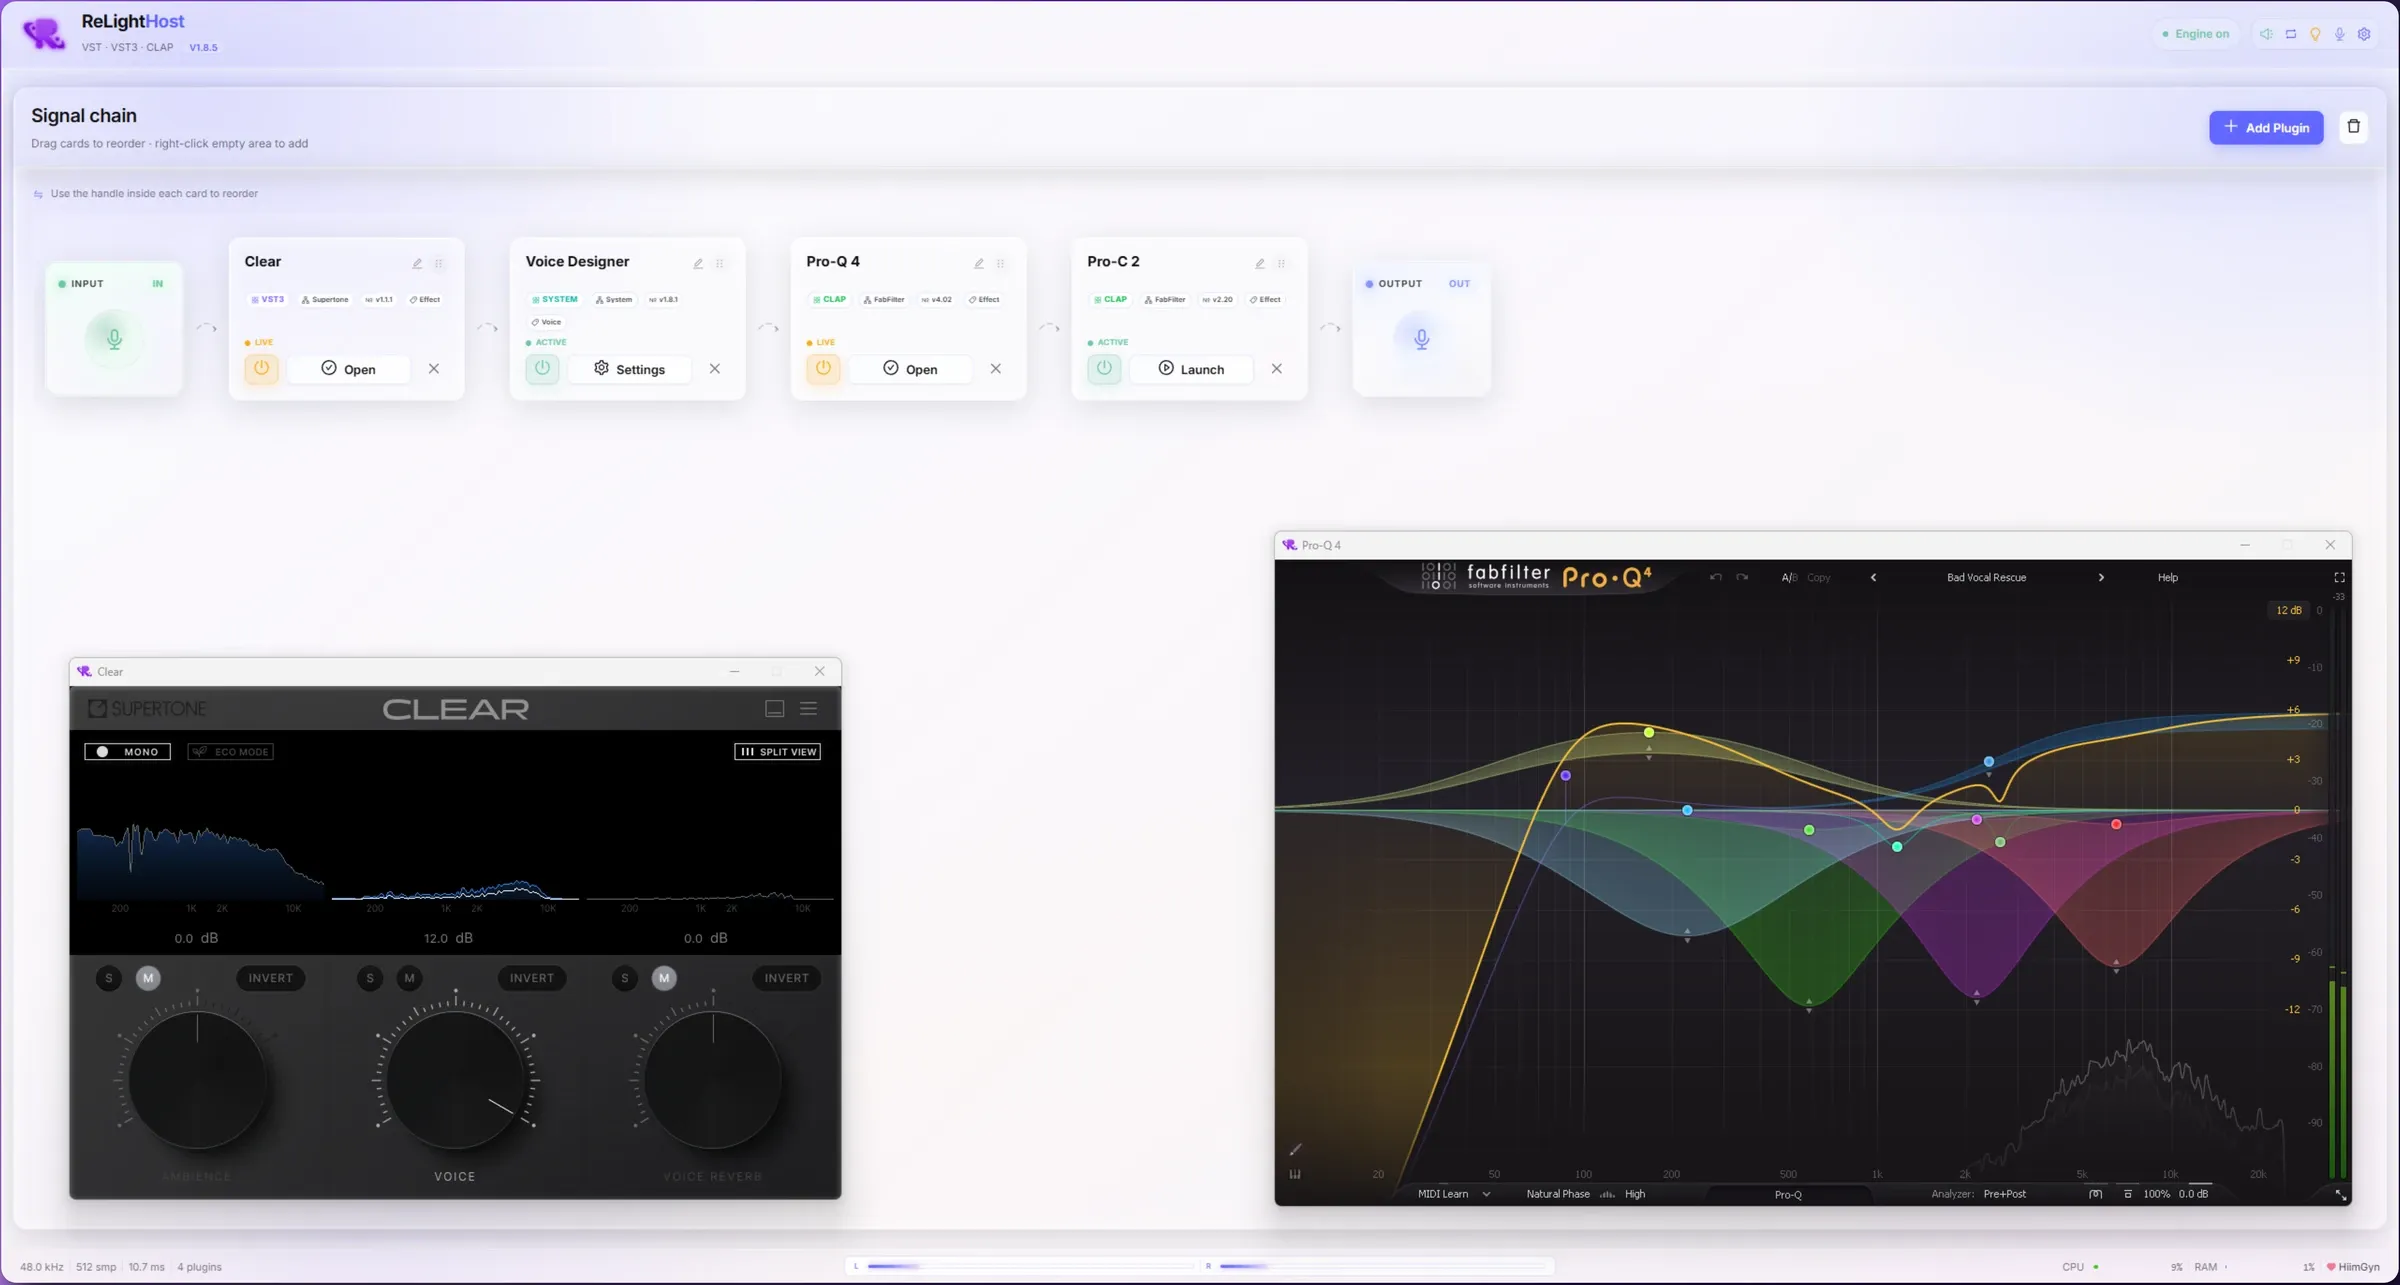Viewport: 2400px width, 1285px height.
Task: Launch the Pro-C 2 plugin
Action: coord(1191,369)
